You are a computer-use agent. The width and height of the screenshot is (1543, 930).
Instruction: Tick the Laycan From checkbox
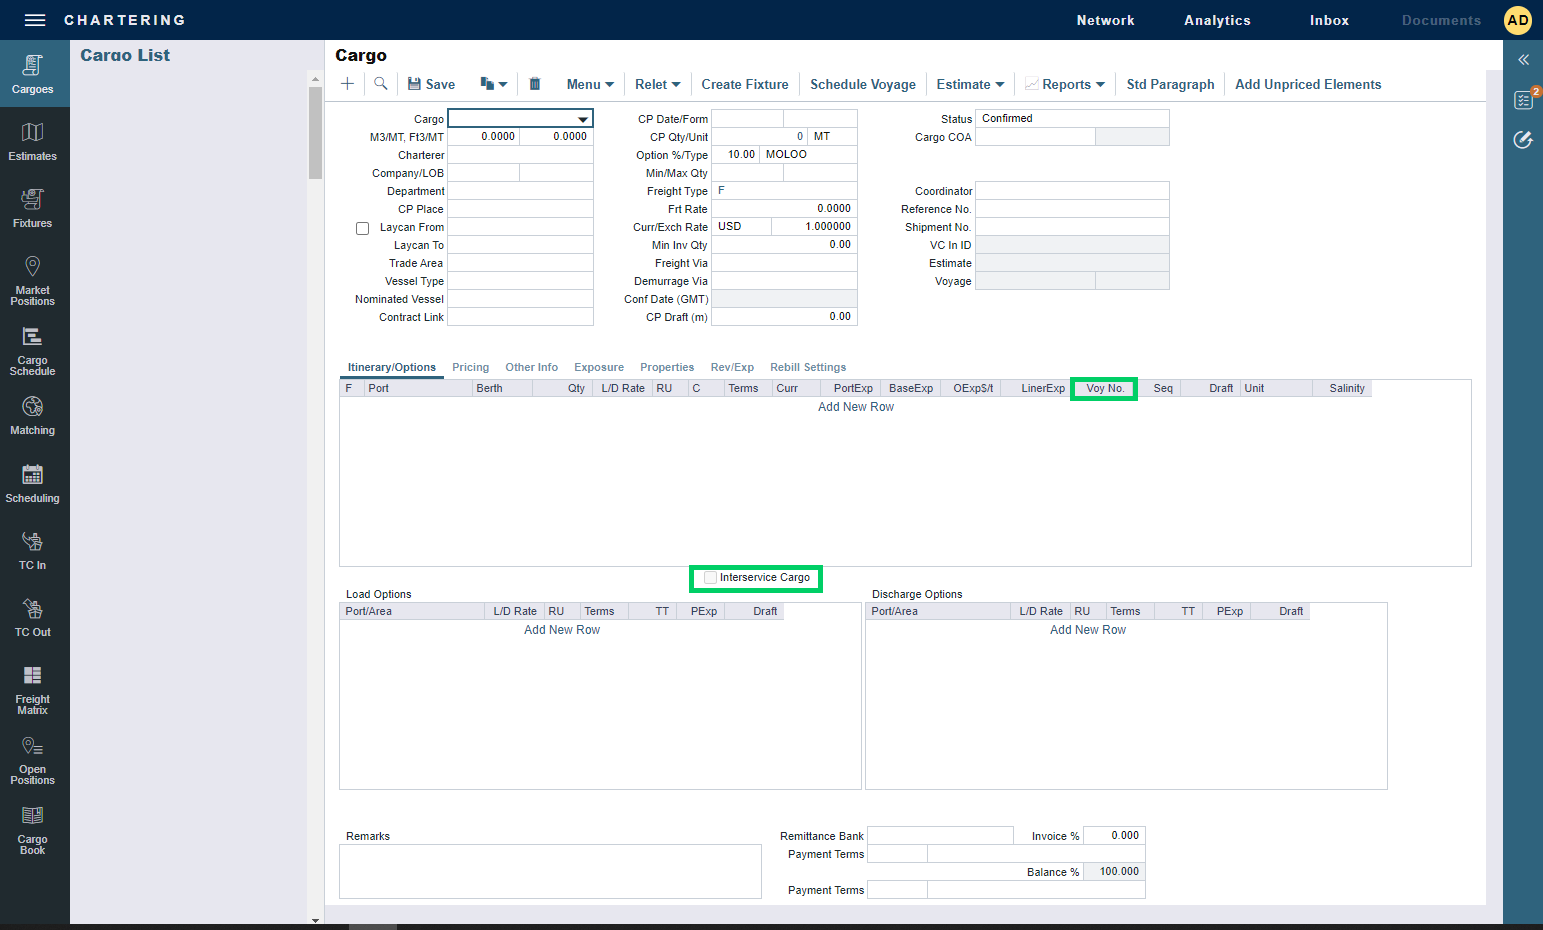[x=363, y=228]
